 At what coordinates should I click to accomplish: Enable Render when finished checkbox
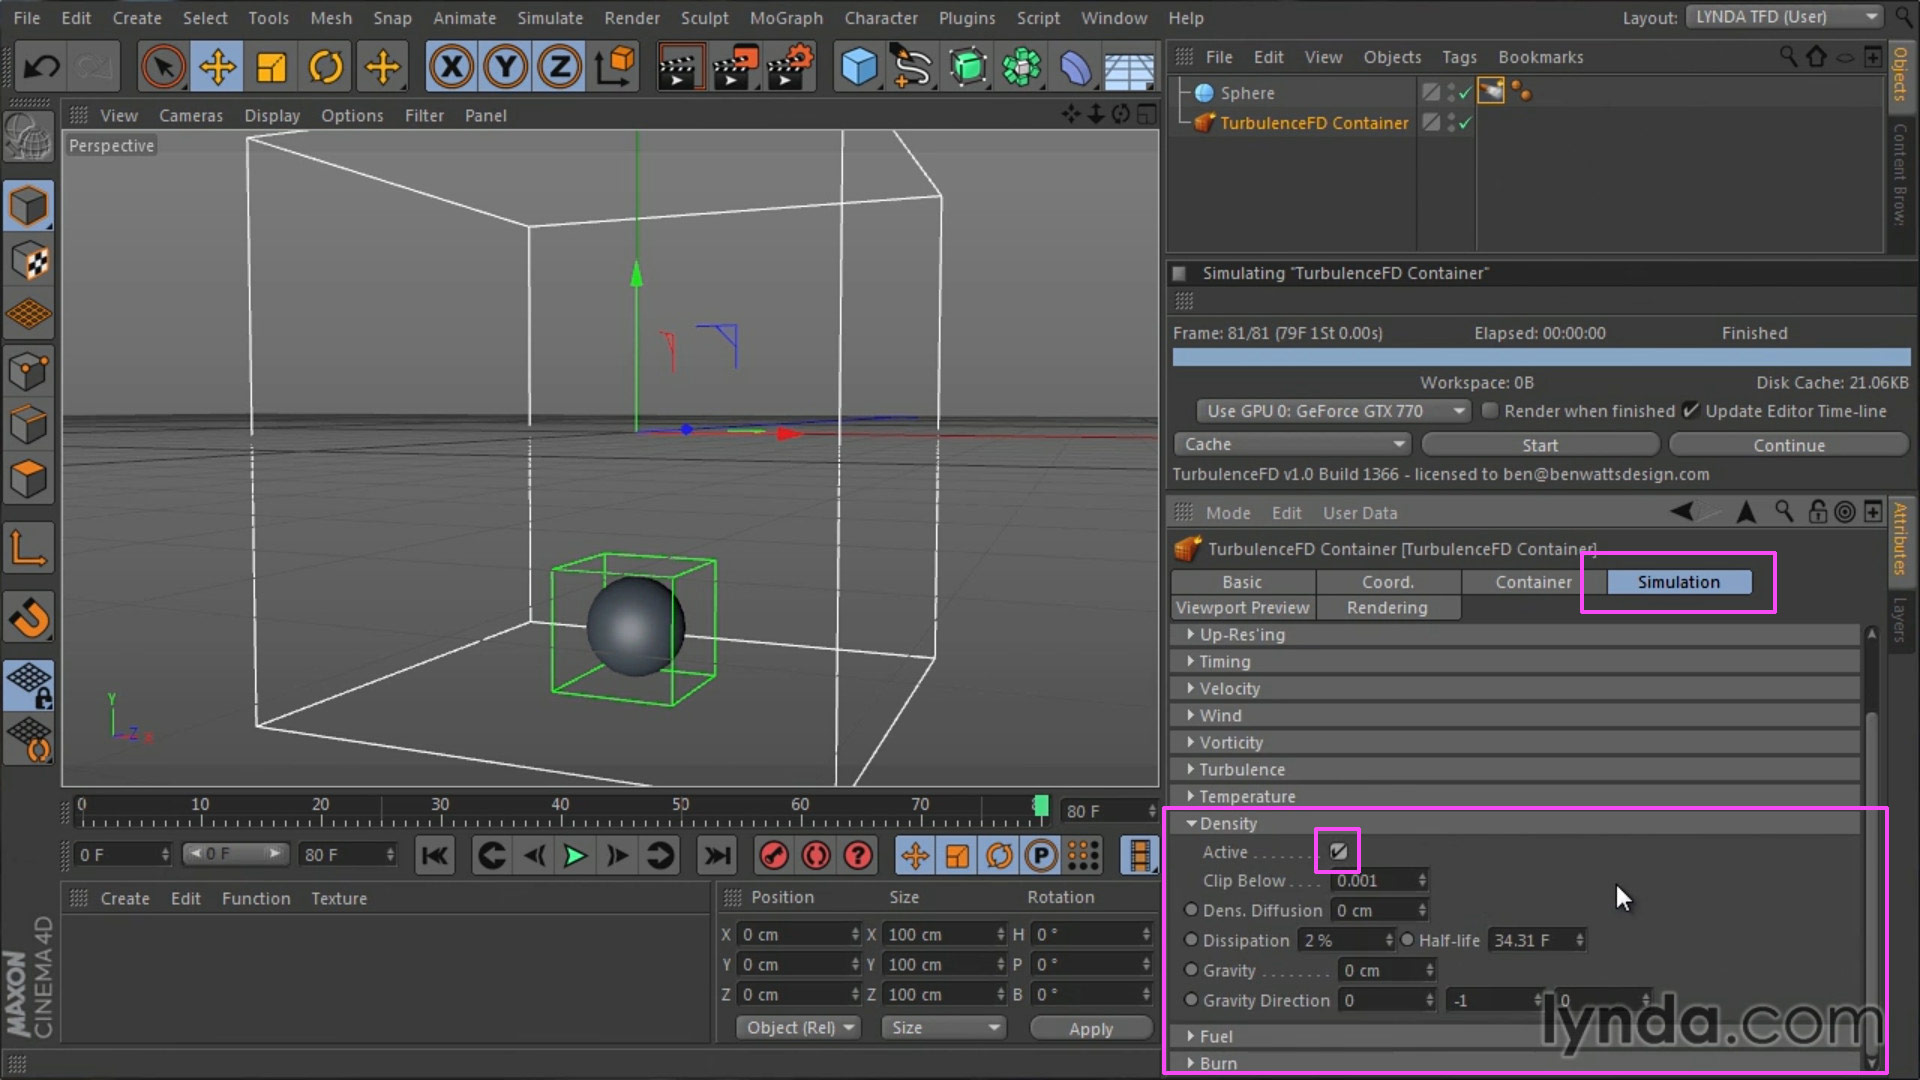coord(1490,411)
